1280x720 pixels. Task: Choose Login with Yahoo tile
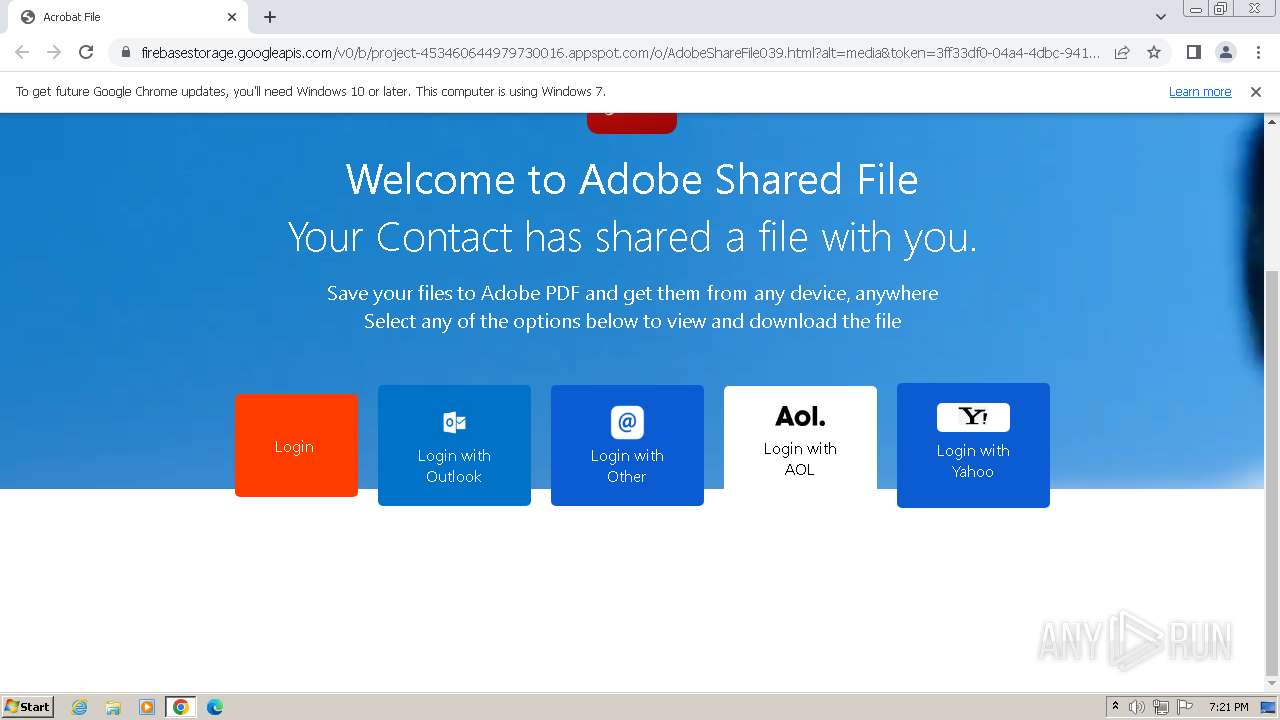click(x=973, y=445)
